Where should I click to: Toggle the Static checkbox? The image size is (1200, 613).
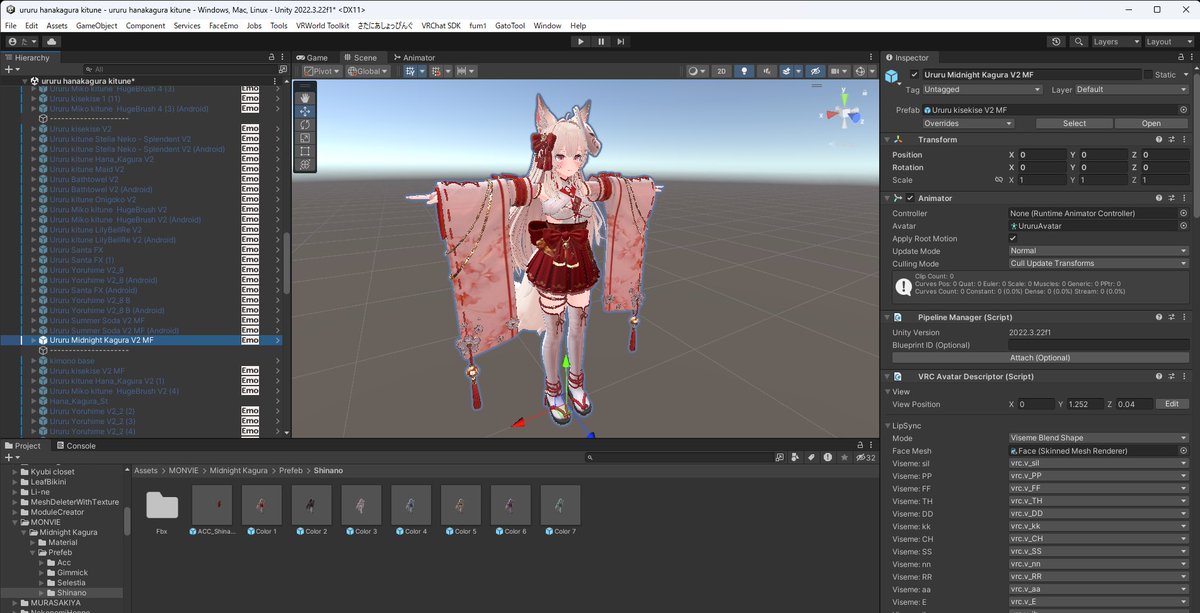point(1147,75)
